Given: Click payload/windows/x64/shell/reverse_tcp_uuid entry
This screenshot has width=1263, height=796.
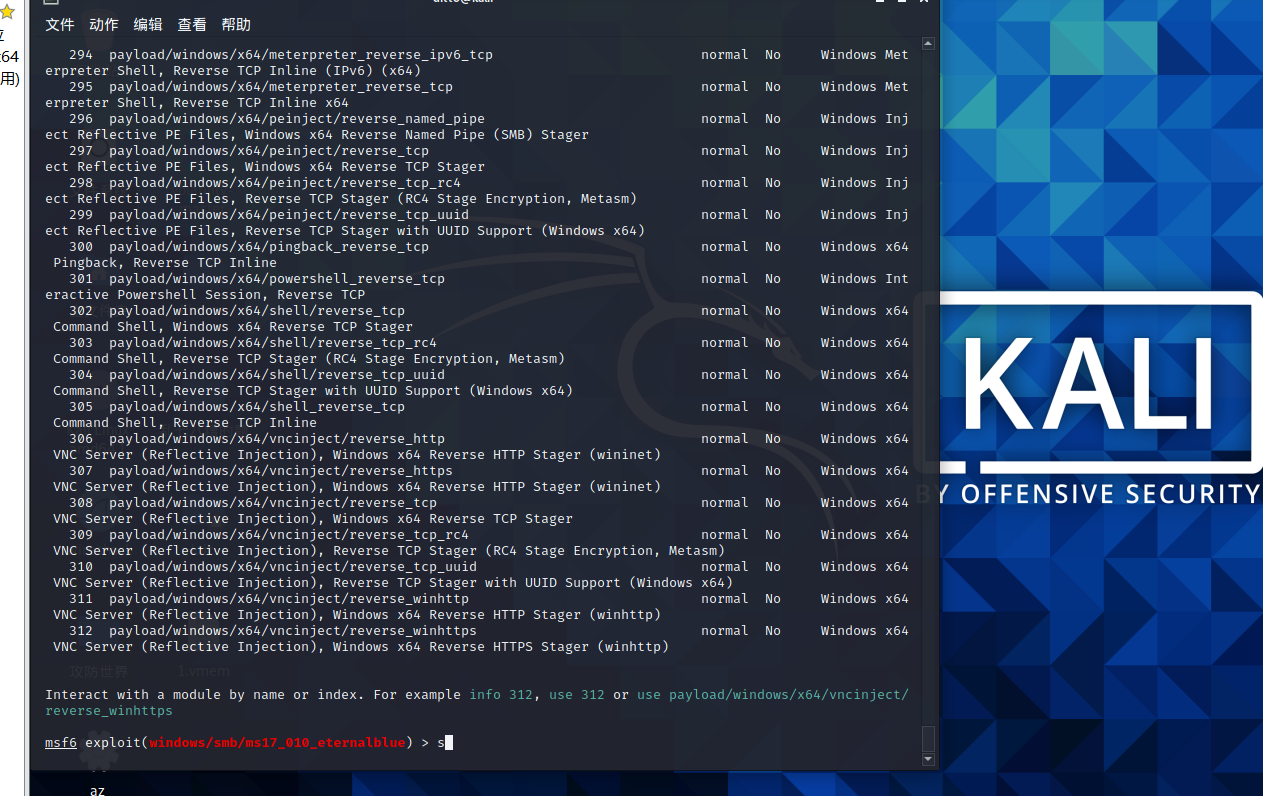Looking at the screenshot, I should 277,375.
